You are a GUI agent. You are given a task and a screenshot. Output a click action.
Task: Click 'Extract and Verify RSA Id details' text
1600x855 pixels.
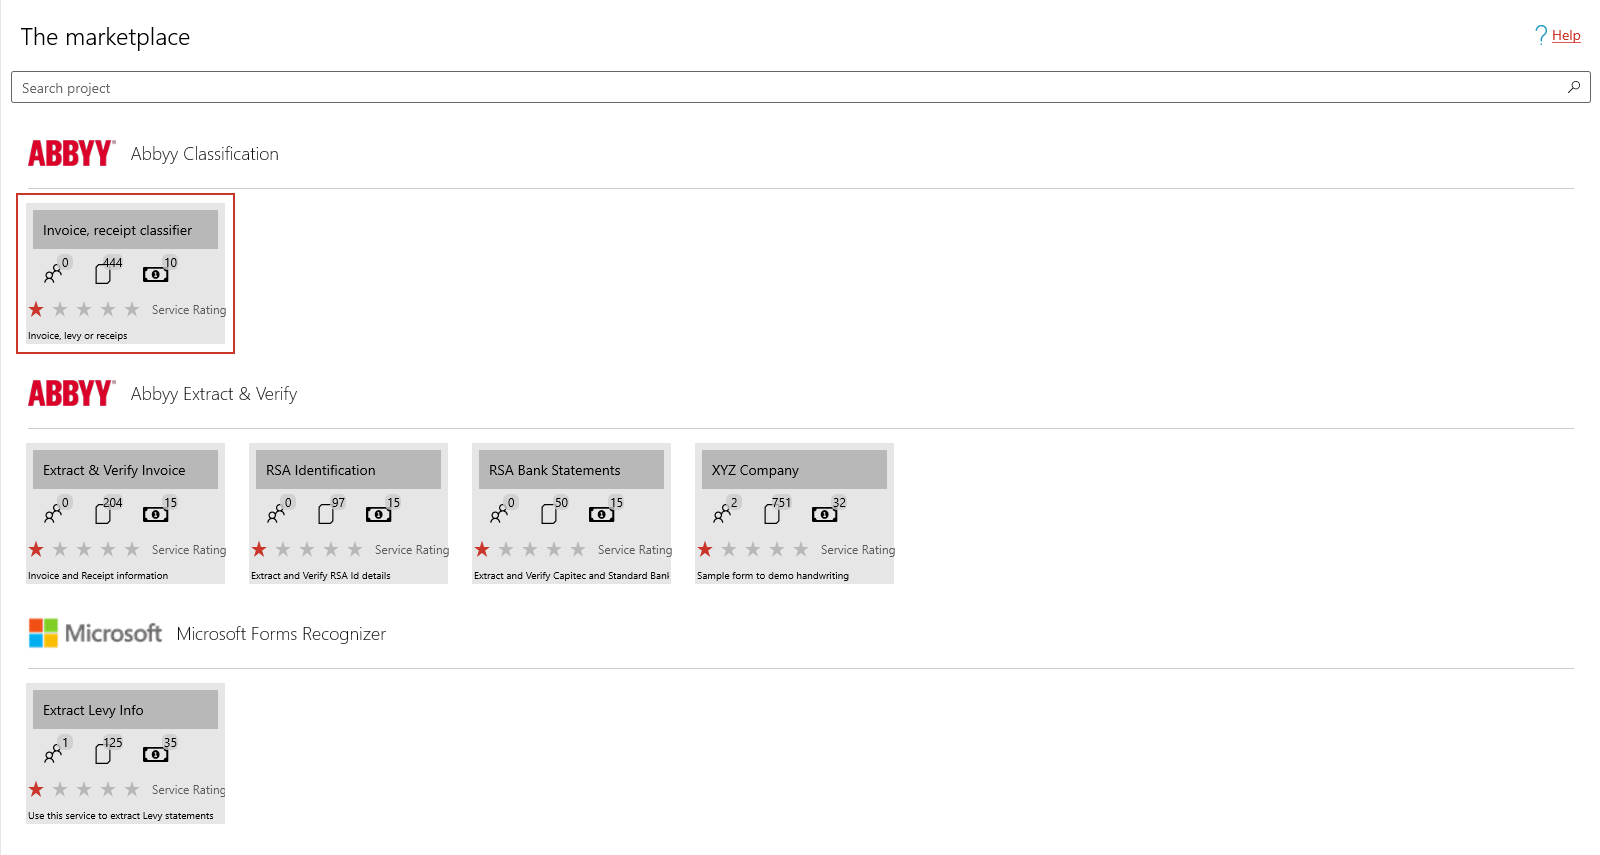click(x=321, y=576)
